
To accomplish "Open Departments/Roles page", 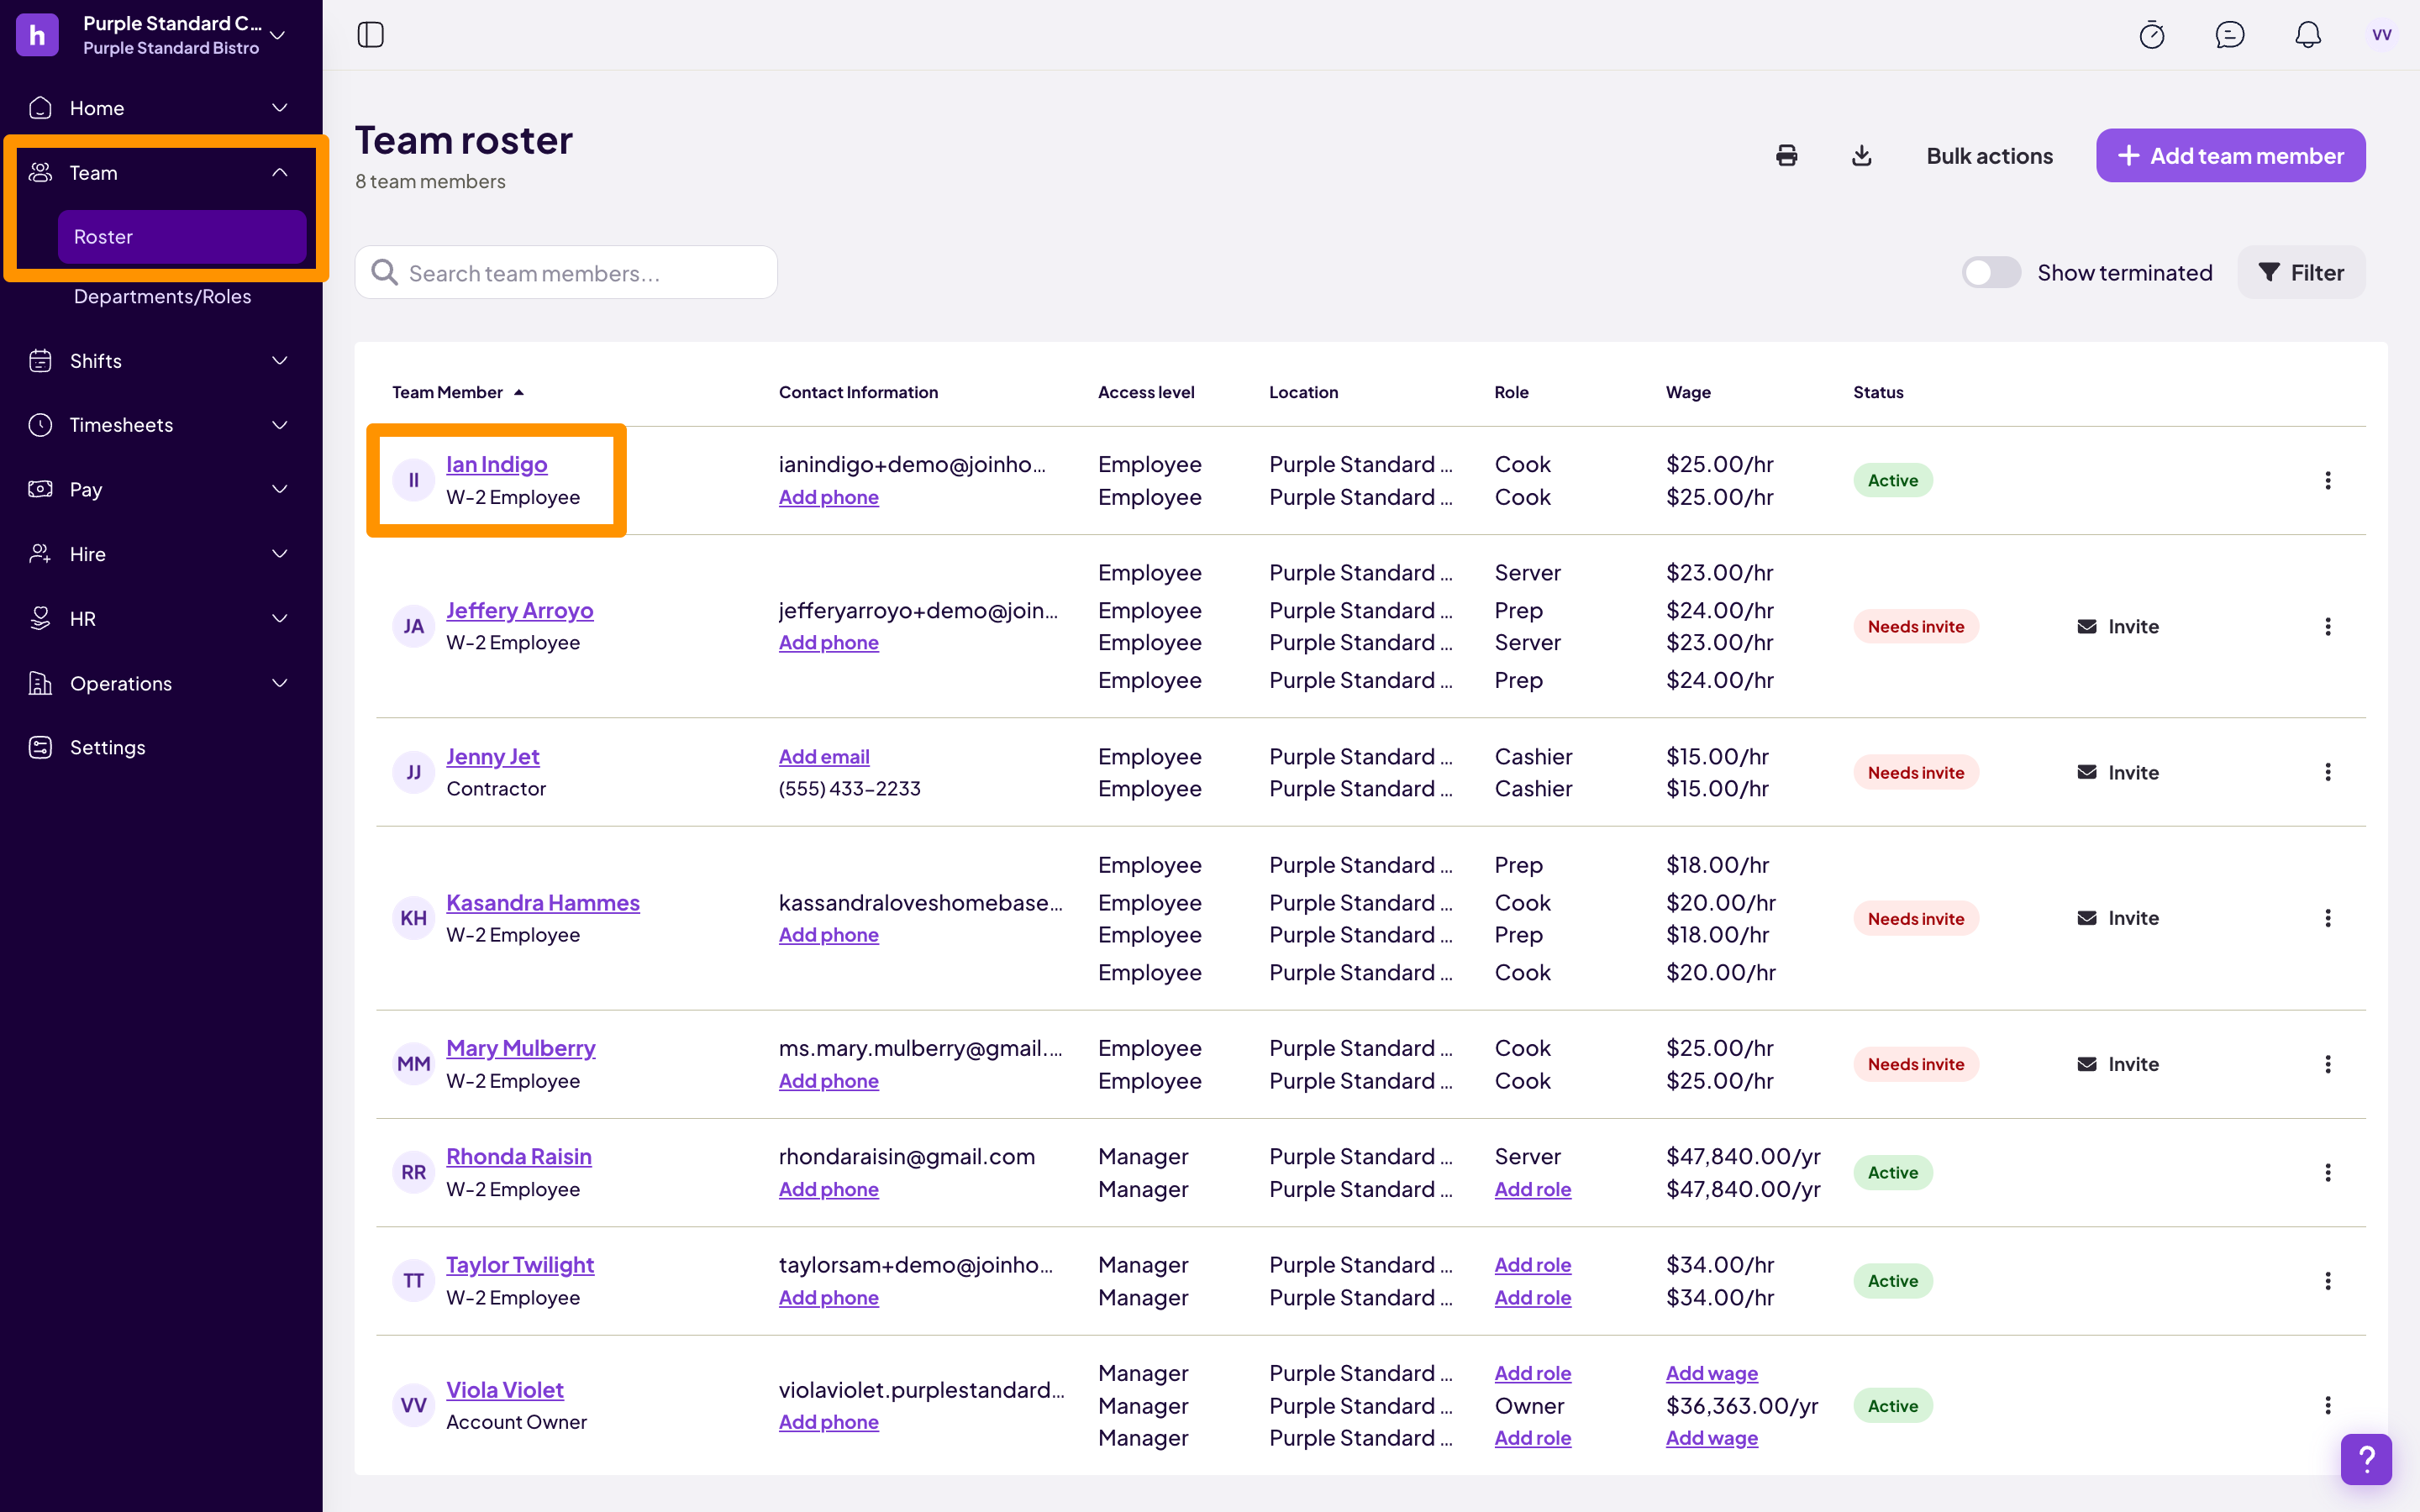I will pos(162,297).
